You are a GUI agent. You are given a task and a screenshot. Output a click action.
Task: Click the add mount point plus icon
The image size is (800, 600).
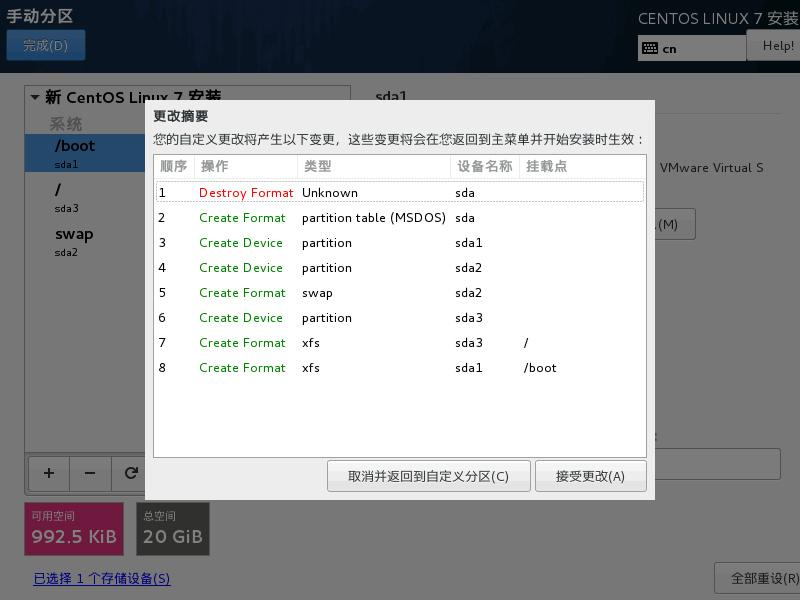tap(49, 473)
